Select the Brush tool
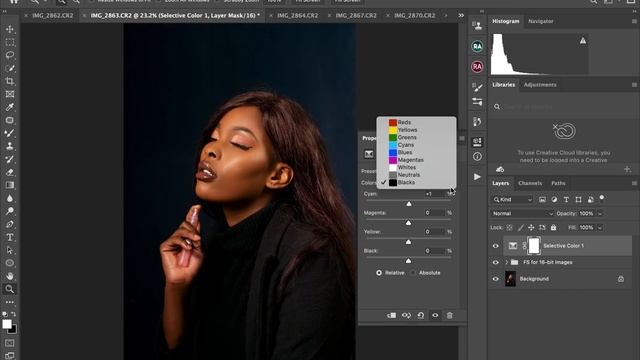The image size is (640, 360). pyautogui.click(x=10, y=133)
